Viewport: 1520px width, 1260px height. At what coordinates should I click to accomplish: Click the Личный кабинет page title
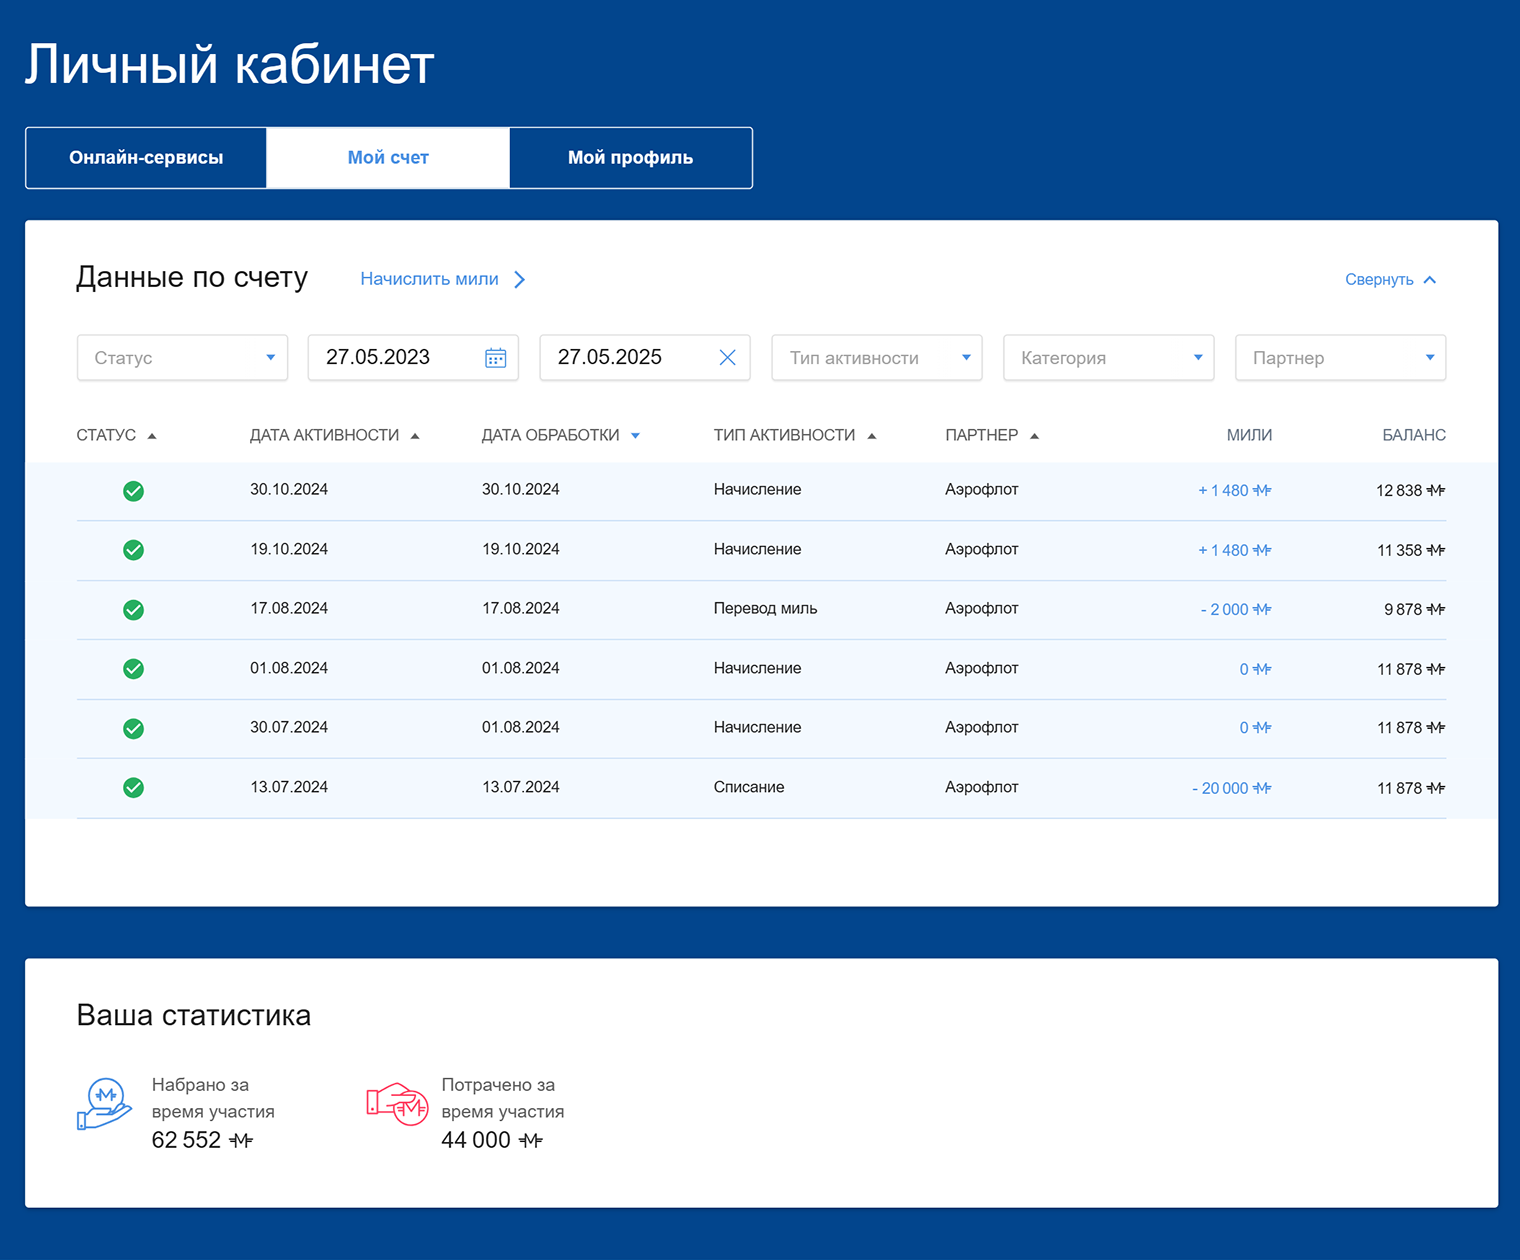pos(229,65)
